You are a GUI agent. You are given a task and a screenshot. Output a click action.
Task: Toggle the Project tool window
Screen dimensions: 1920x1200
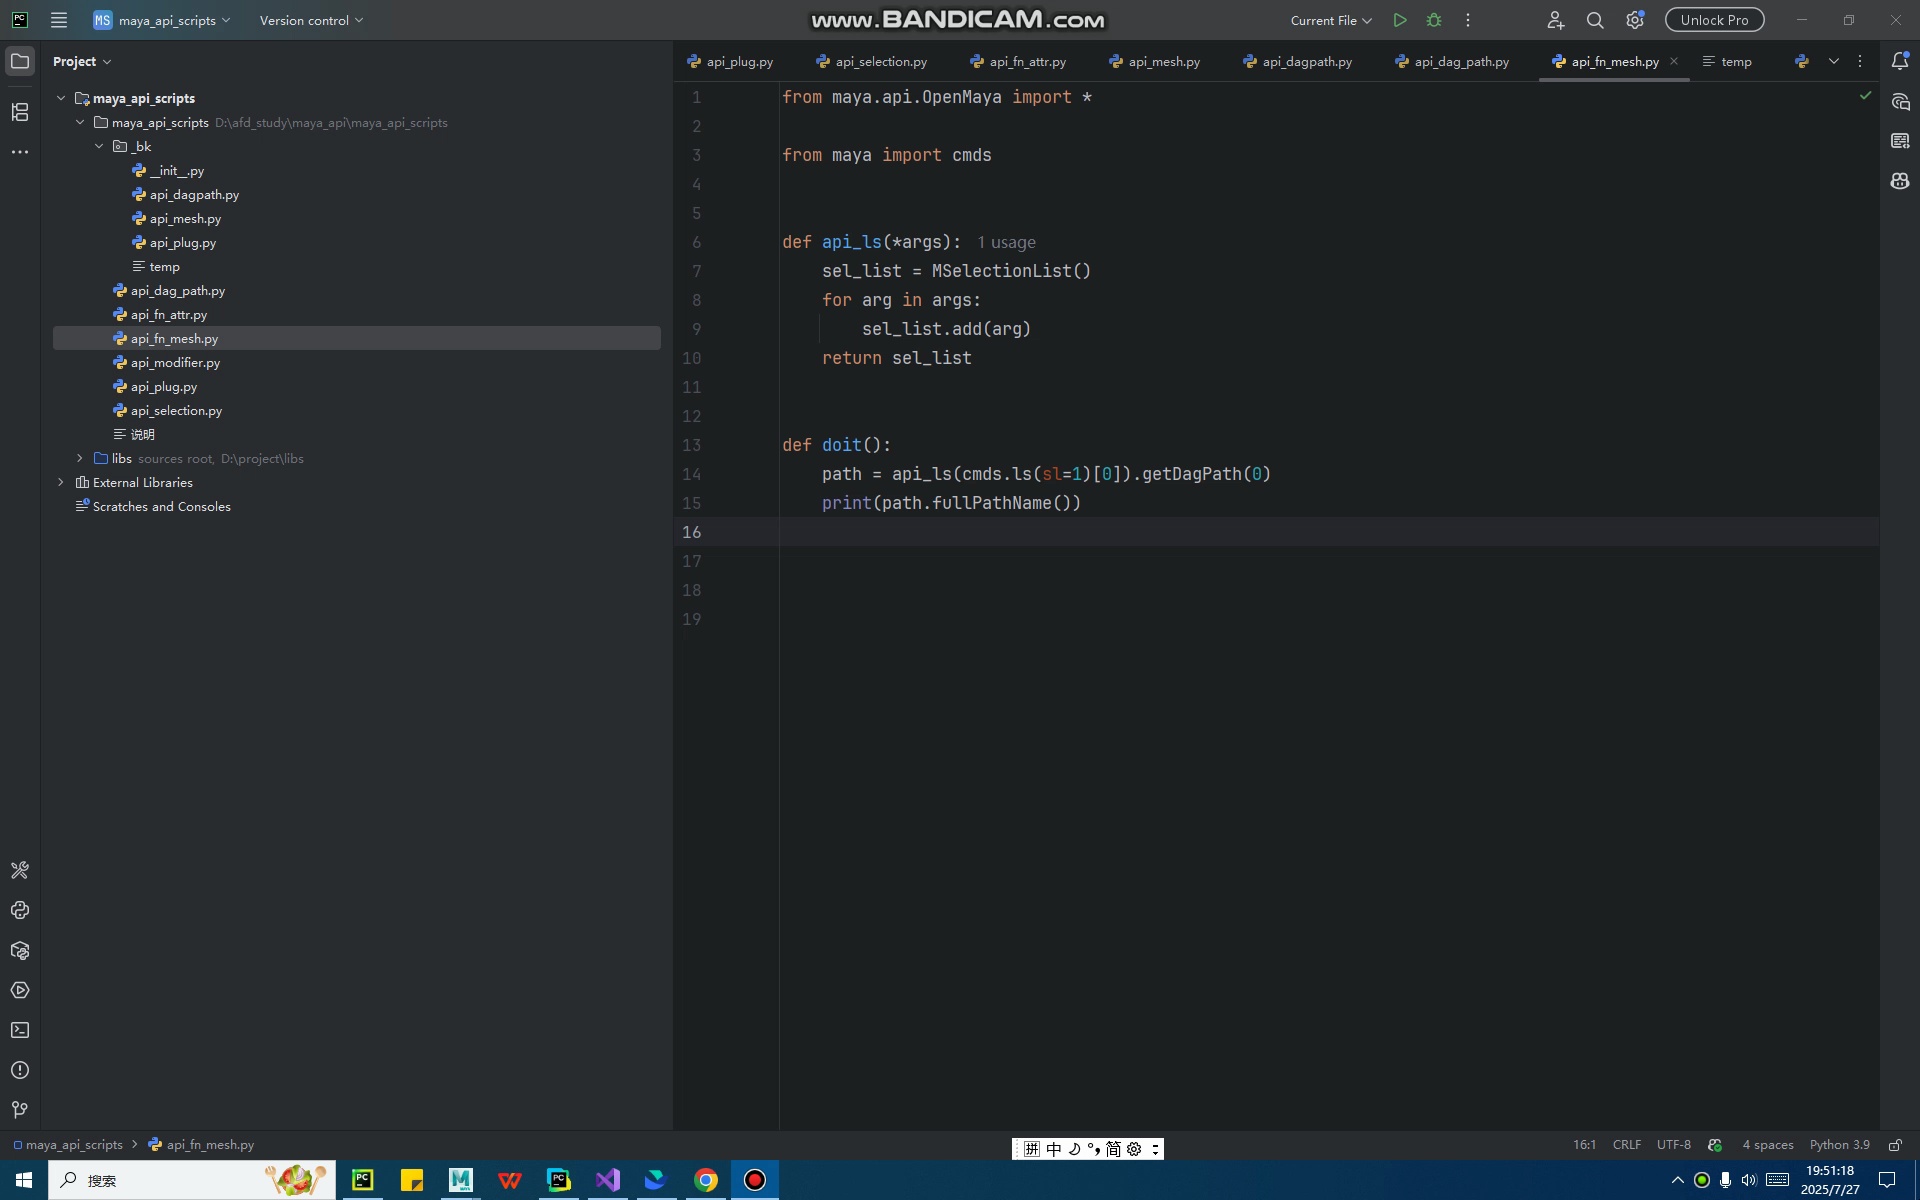coord(20,61)
